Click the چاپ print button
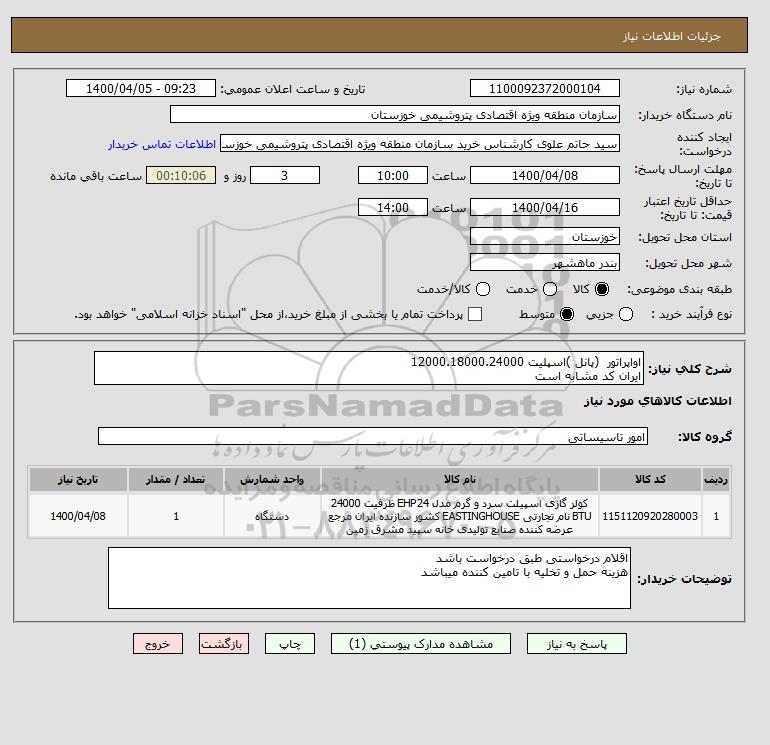Viewport: 770px width, 745px height. tap(290, 644)
